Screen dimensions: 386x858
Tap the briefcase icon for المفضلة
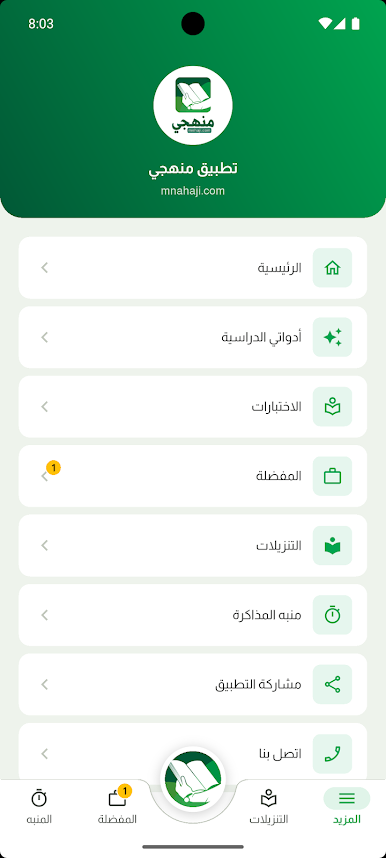(x=332, y=476)
